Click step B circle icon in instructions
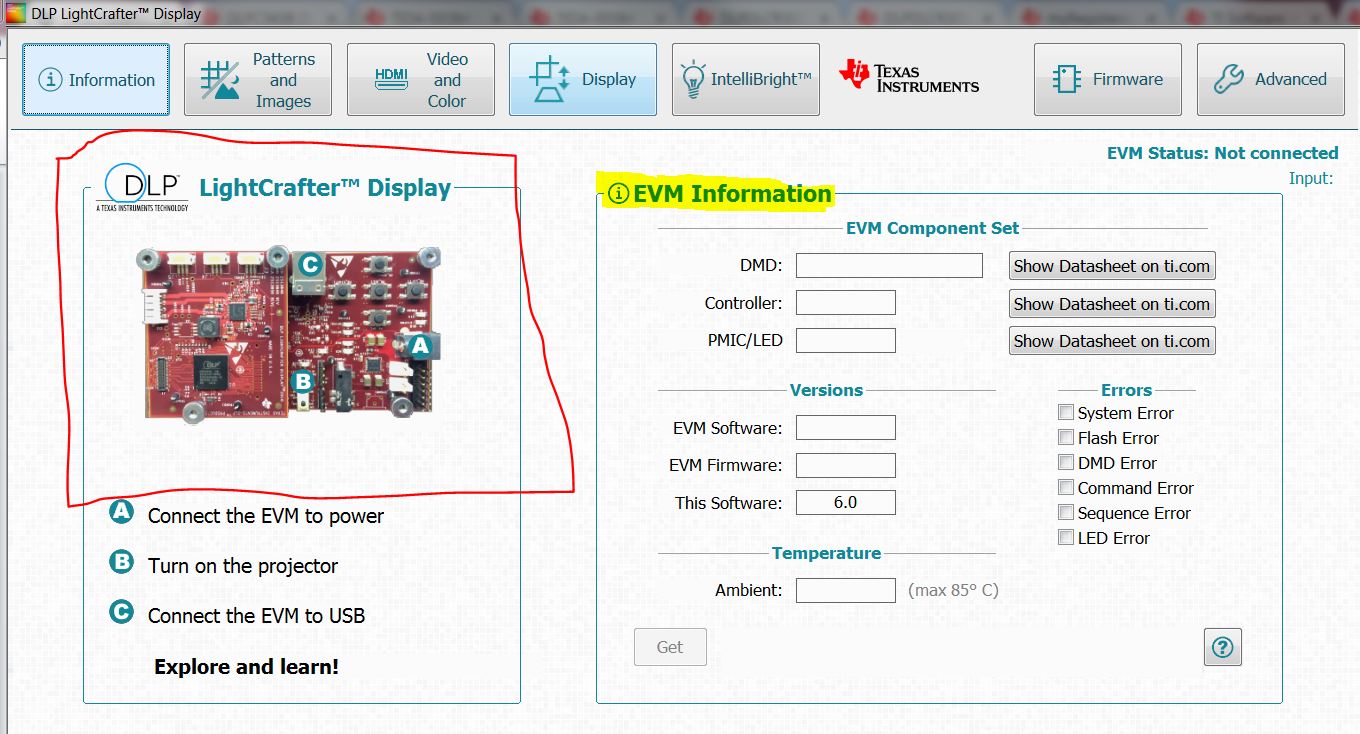The width and height of the screenshot is (1360, 734). (x=121, y=562)
